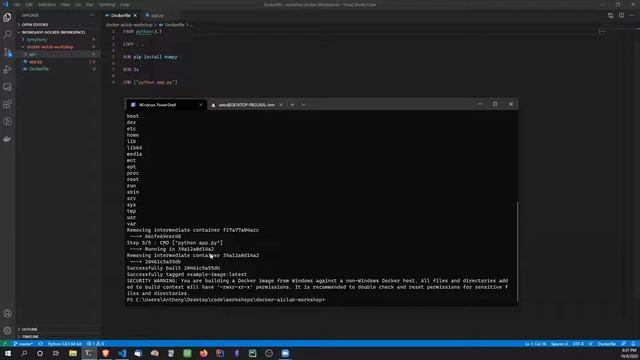Viewport: 640px width, 360px height.
Task: Collapse the docker-aiclub-workshop folder
Action: click(58, 47)
